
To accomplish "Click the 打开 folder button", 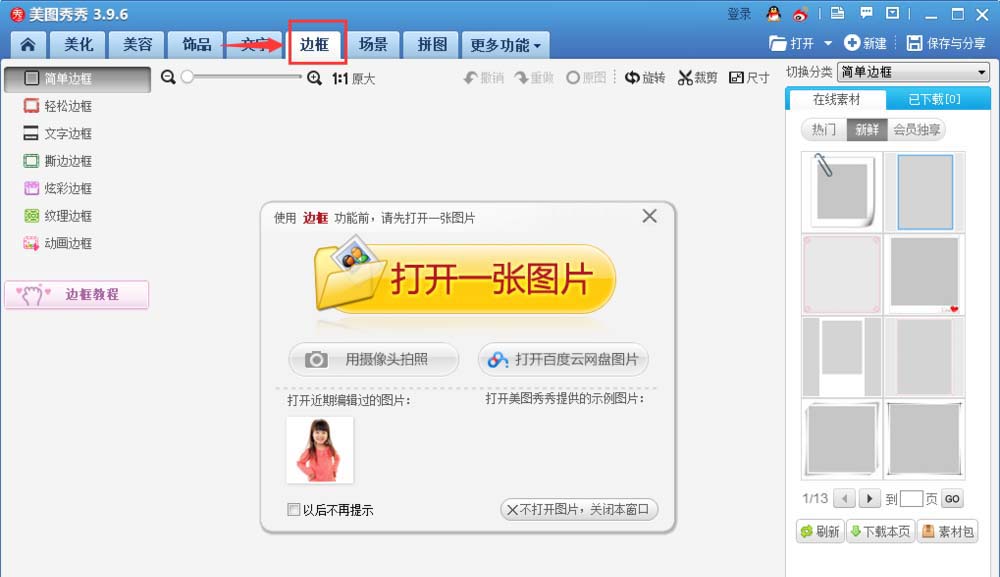I will 791,43.
